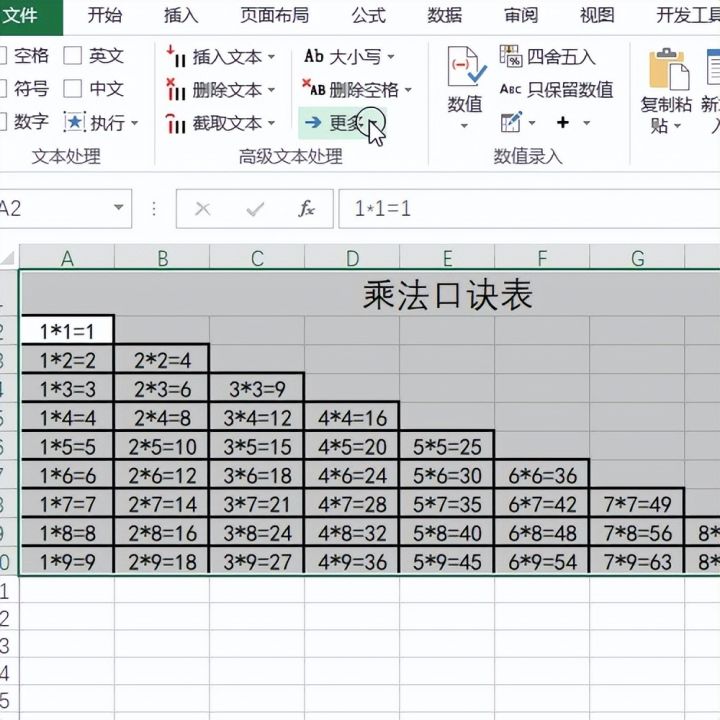Switch to the 插入 ribbon tab
This screenshot has width=720, height=720.
tap(181, 16)
